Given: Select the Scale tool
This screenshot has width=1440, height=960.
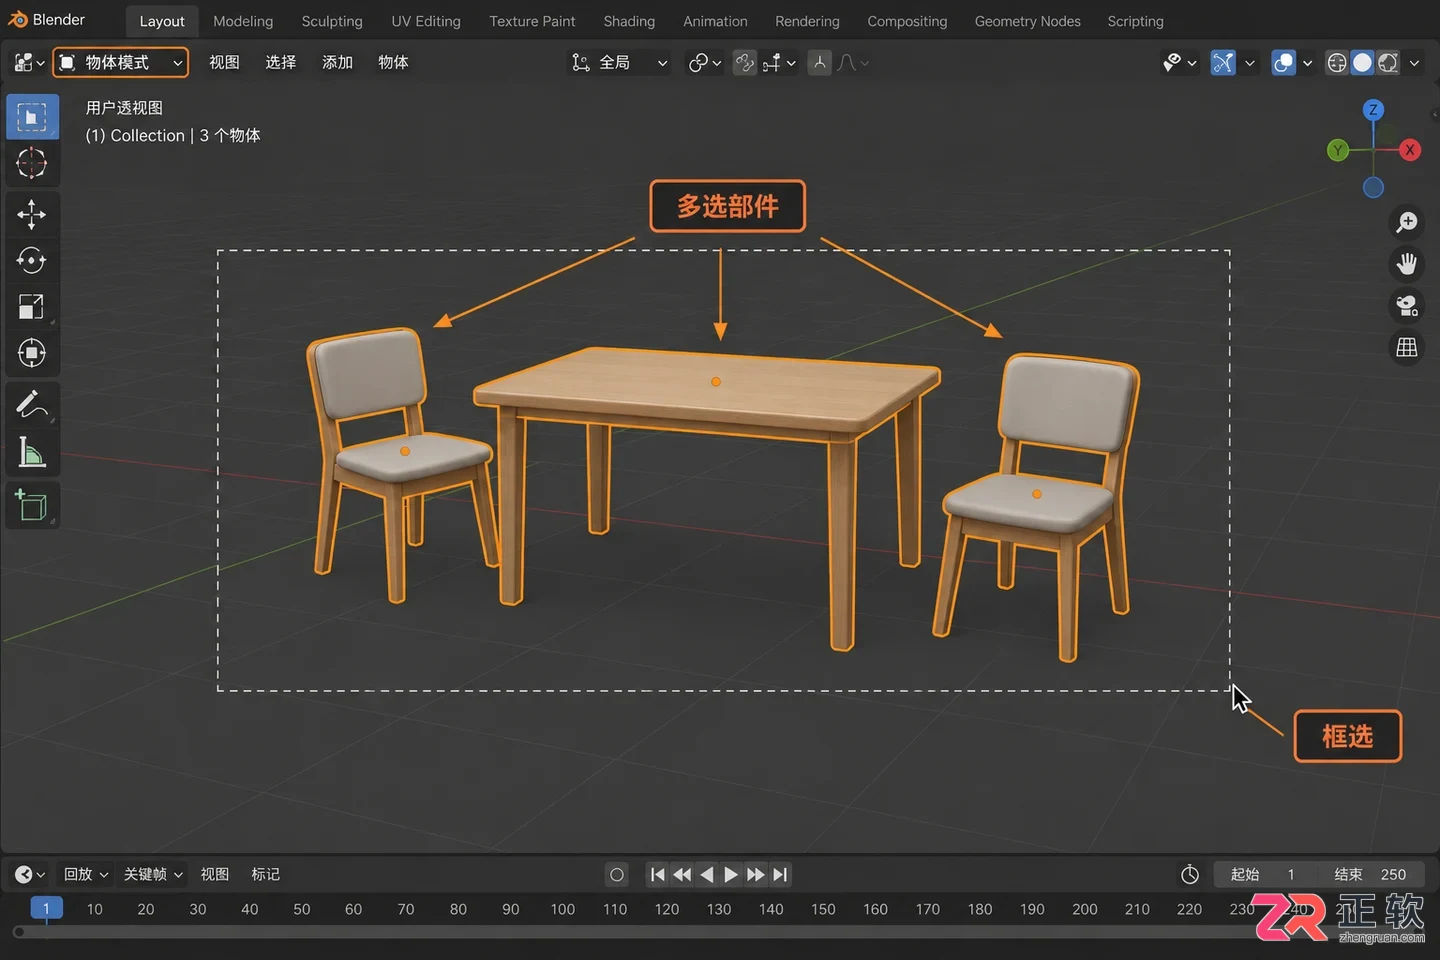Looking at the screenshot, I should [x=32, y=306].
